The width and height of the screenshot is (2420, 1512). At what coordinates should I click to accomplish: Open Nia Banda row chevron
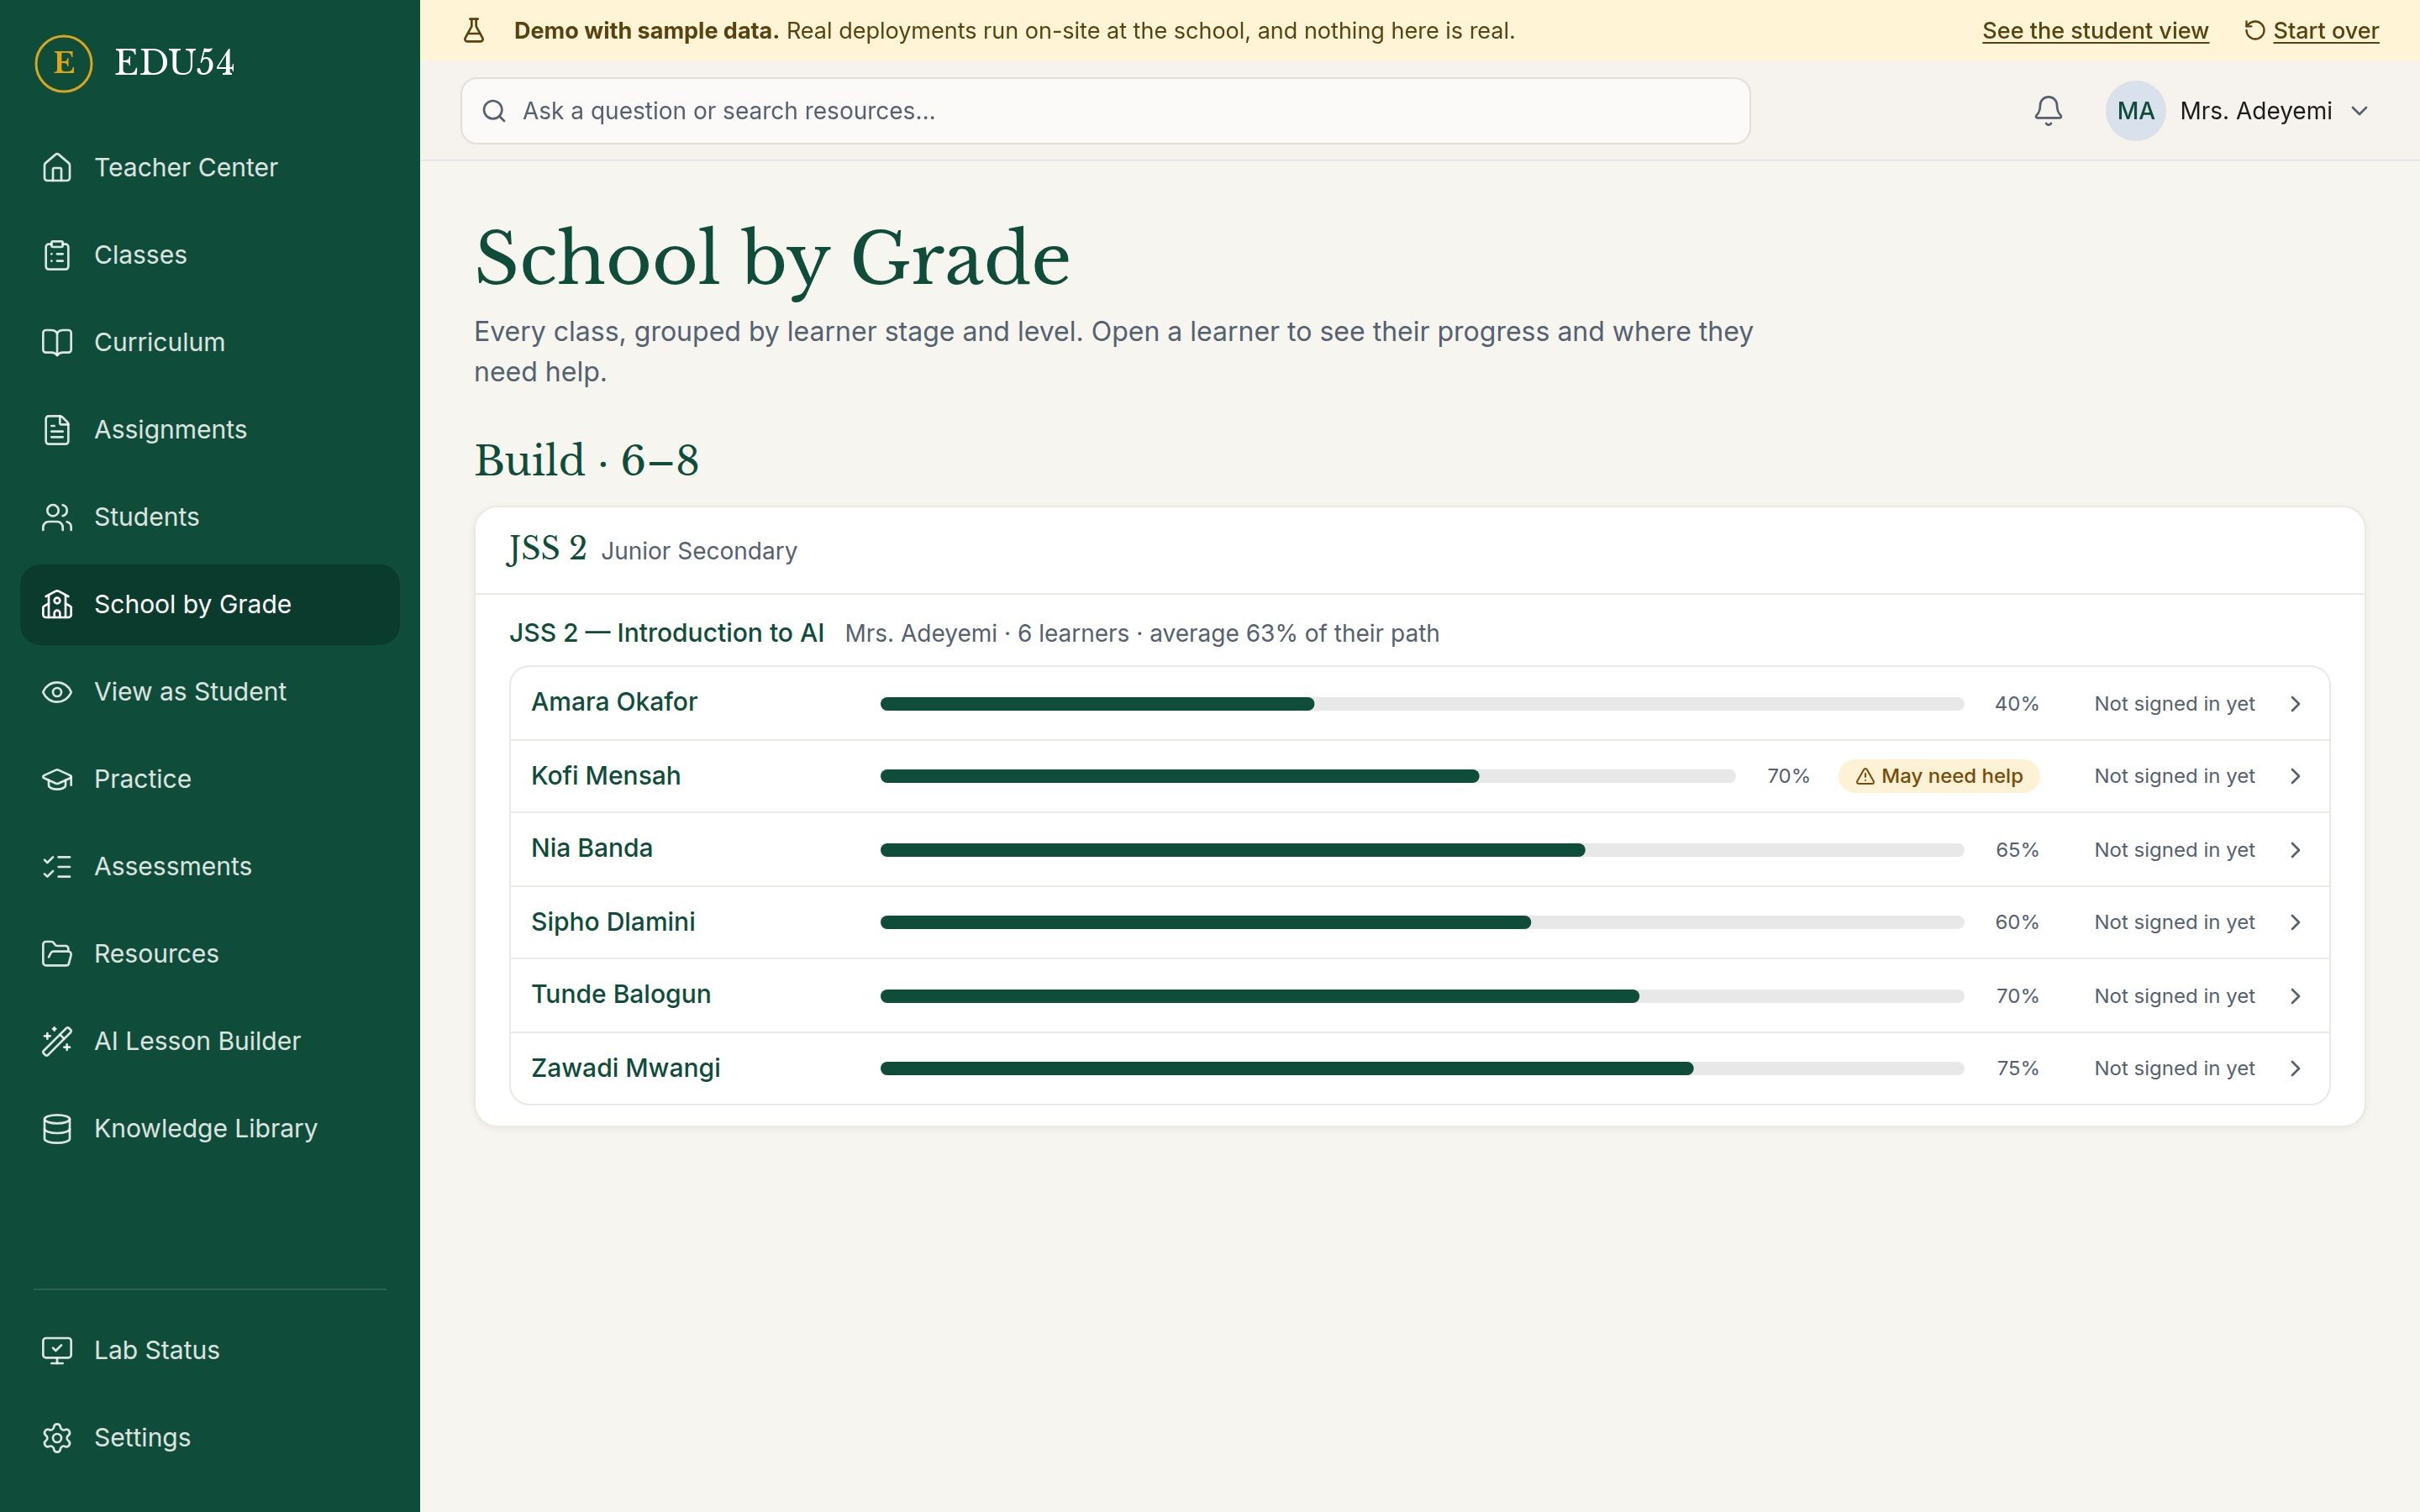pyautogui.click(x=2296, y=850)
